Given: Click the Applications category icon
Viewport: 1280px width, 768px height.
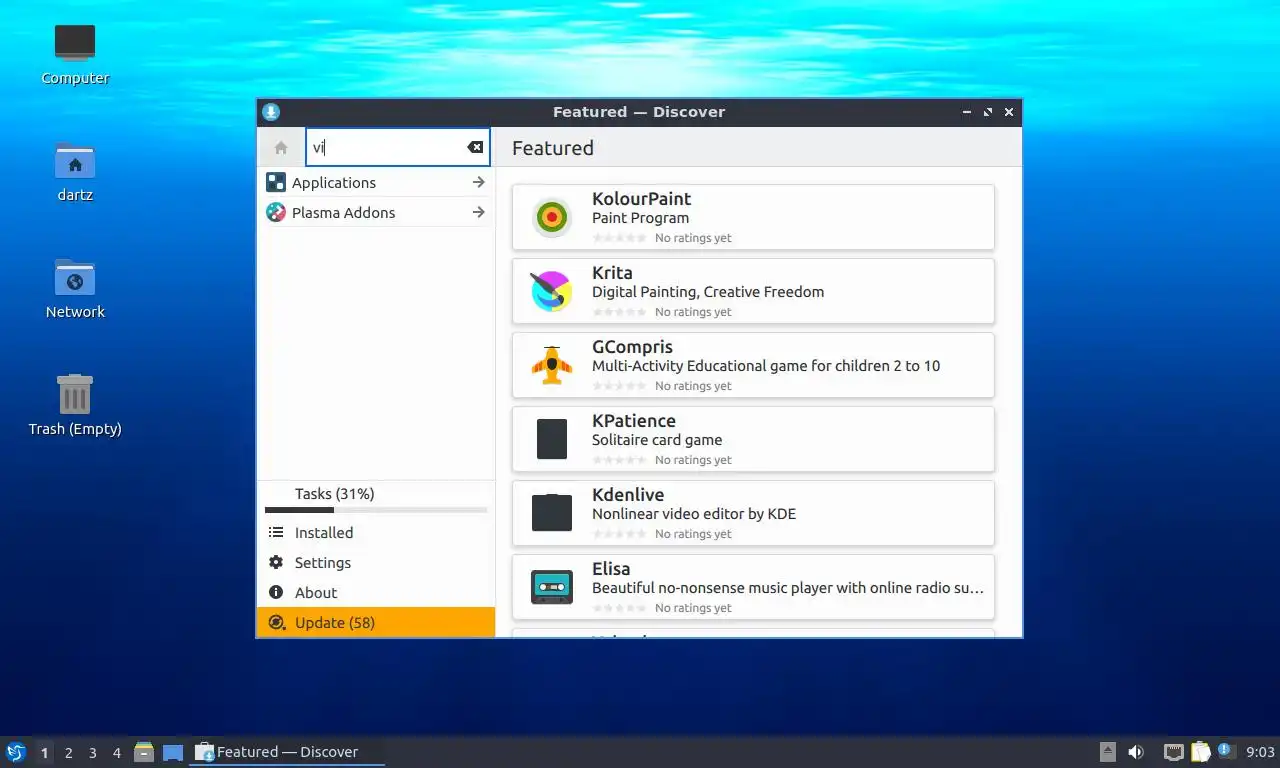Looking at the screenshot, I should [x=276, y=183].
